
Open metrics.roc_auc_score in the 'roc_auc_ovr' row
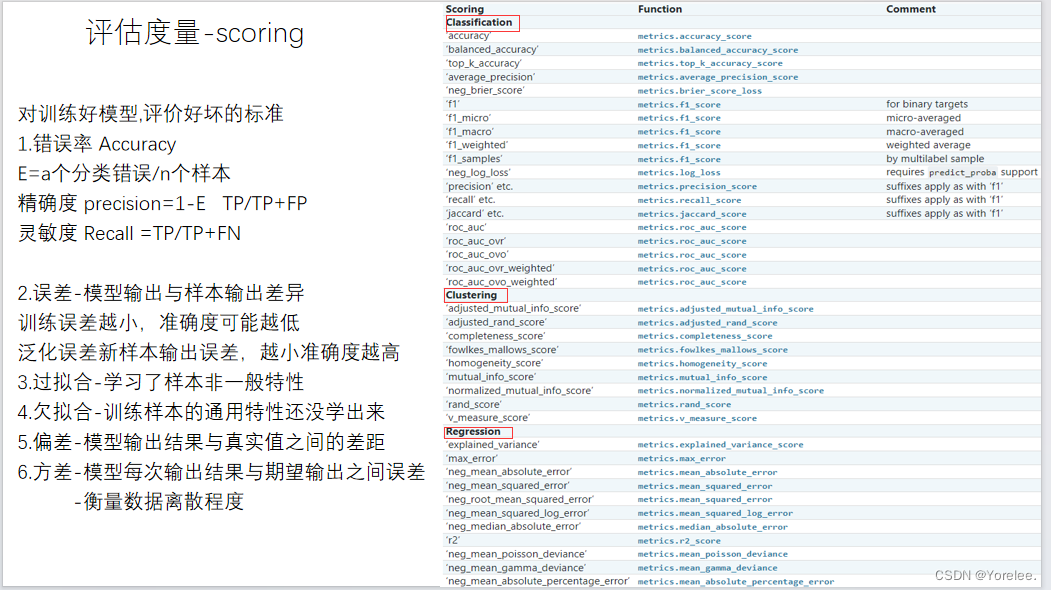pos(692,241)
